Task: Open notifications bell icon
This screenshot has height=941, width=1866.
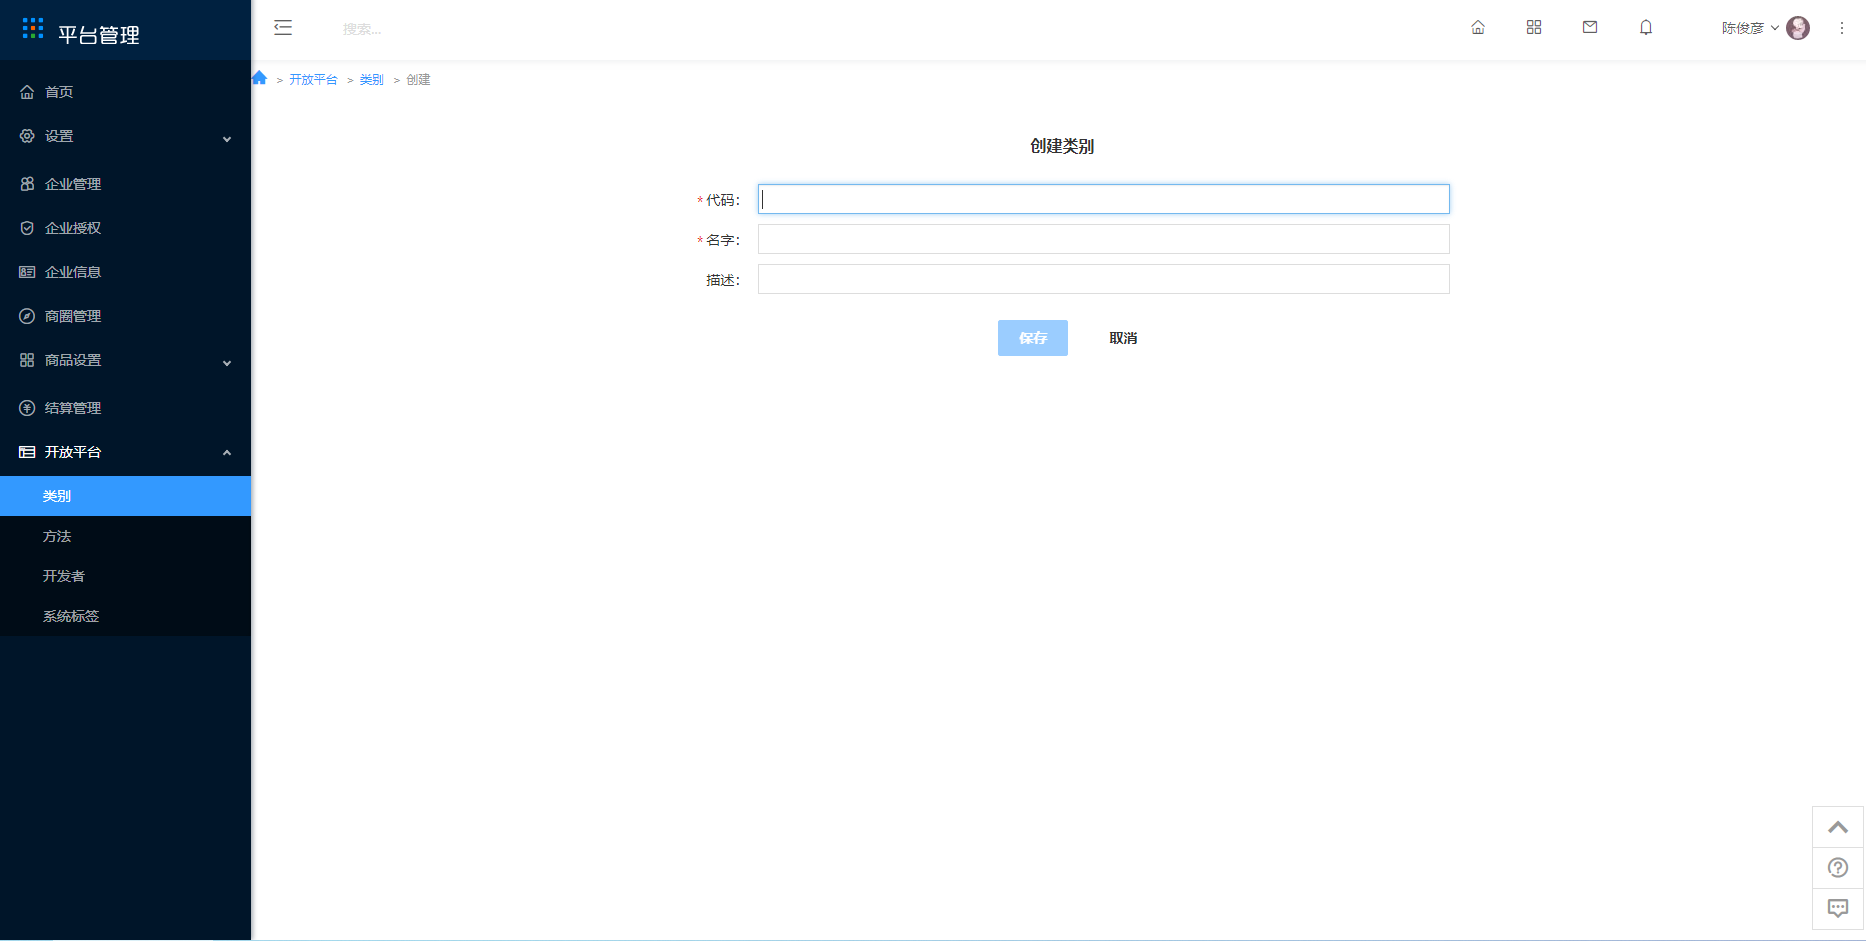Action: point(1646,28)
